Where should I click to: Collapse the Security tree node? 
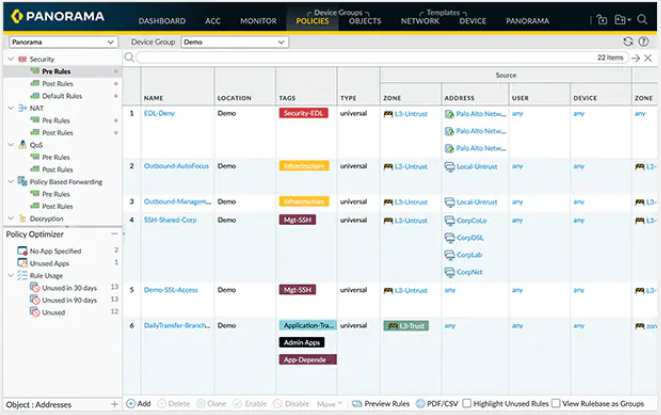pos(11,59)
